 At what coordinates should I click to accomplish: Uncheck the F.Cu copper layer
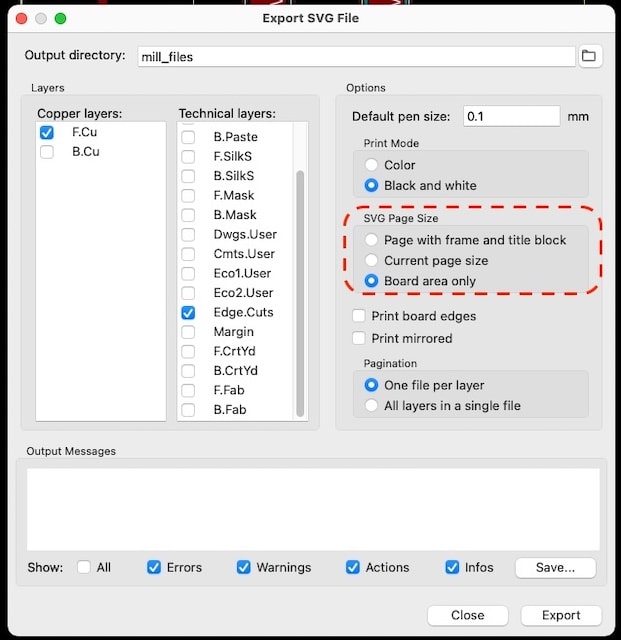47,132
